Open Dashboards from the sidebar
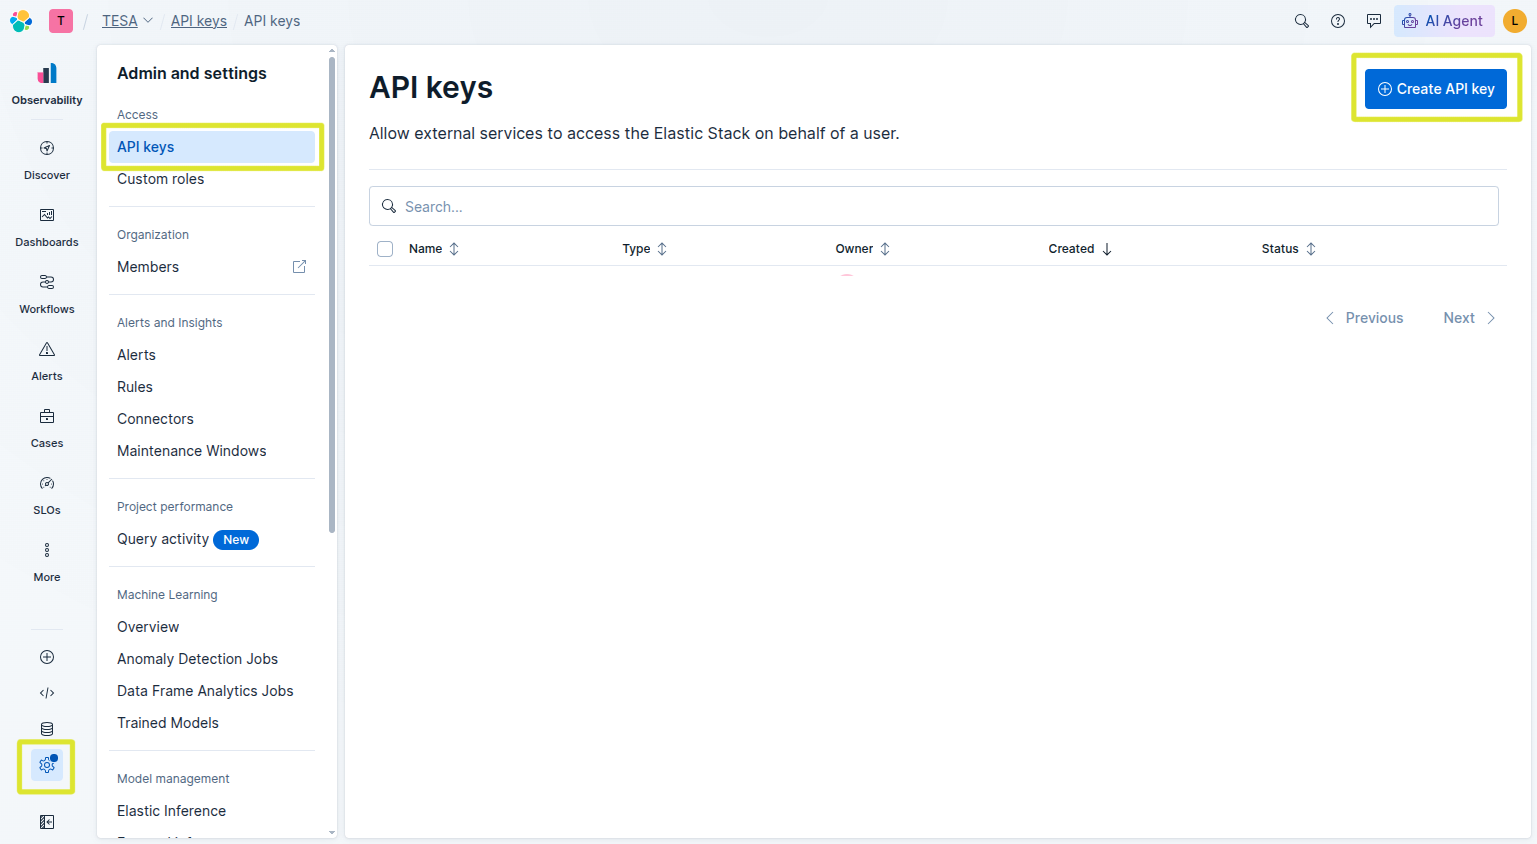The width and height of the screenshot is (1537, 844). click(x=47, y=227)
